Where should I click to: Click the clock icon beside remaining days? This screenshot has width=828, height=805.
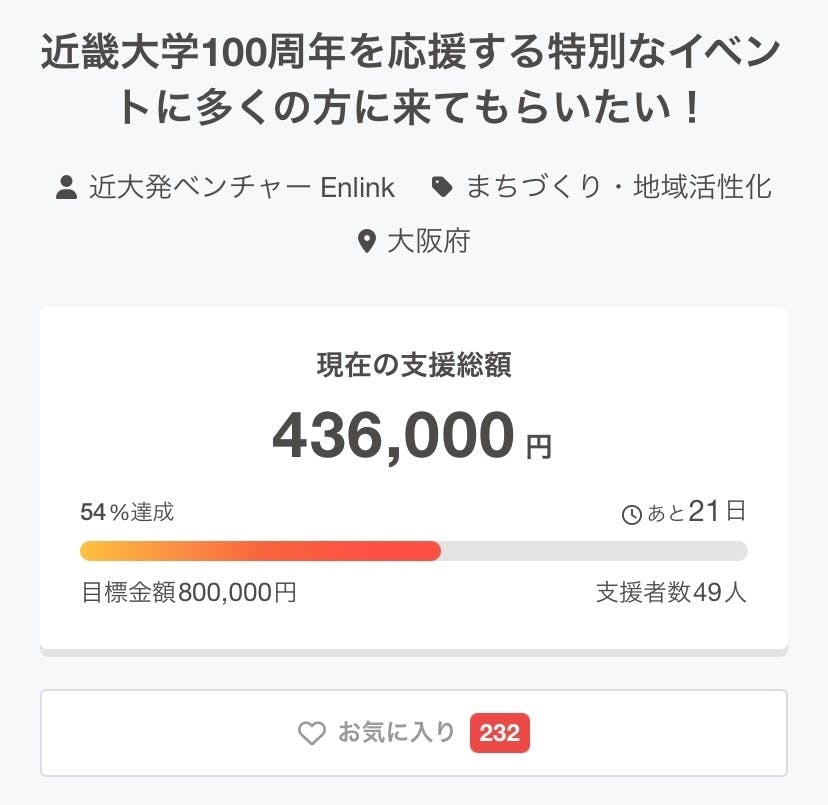632,515
